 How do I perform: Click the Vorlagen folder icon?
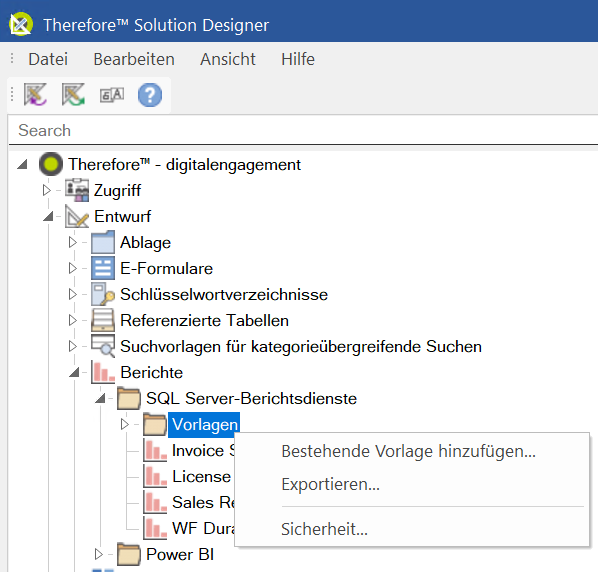[155, 424]
